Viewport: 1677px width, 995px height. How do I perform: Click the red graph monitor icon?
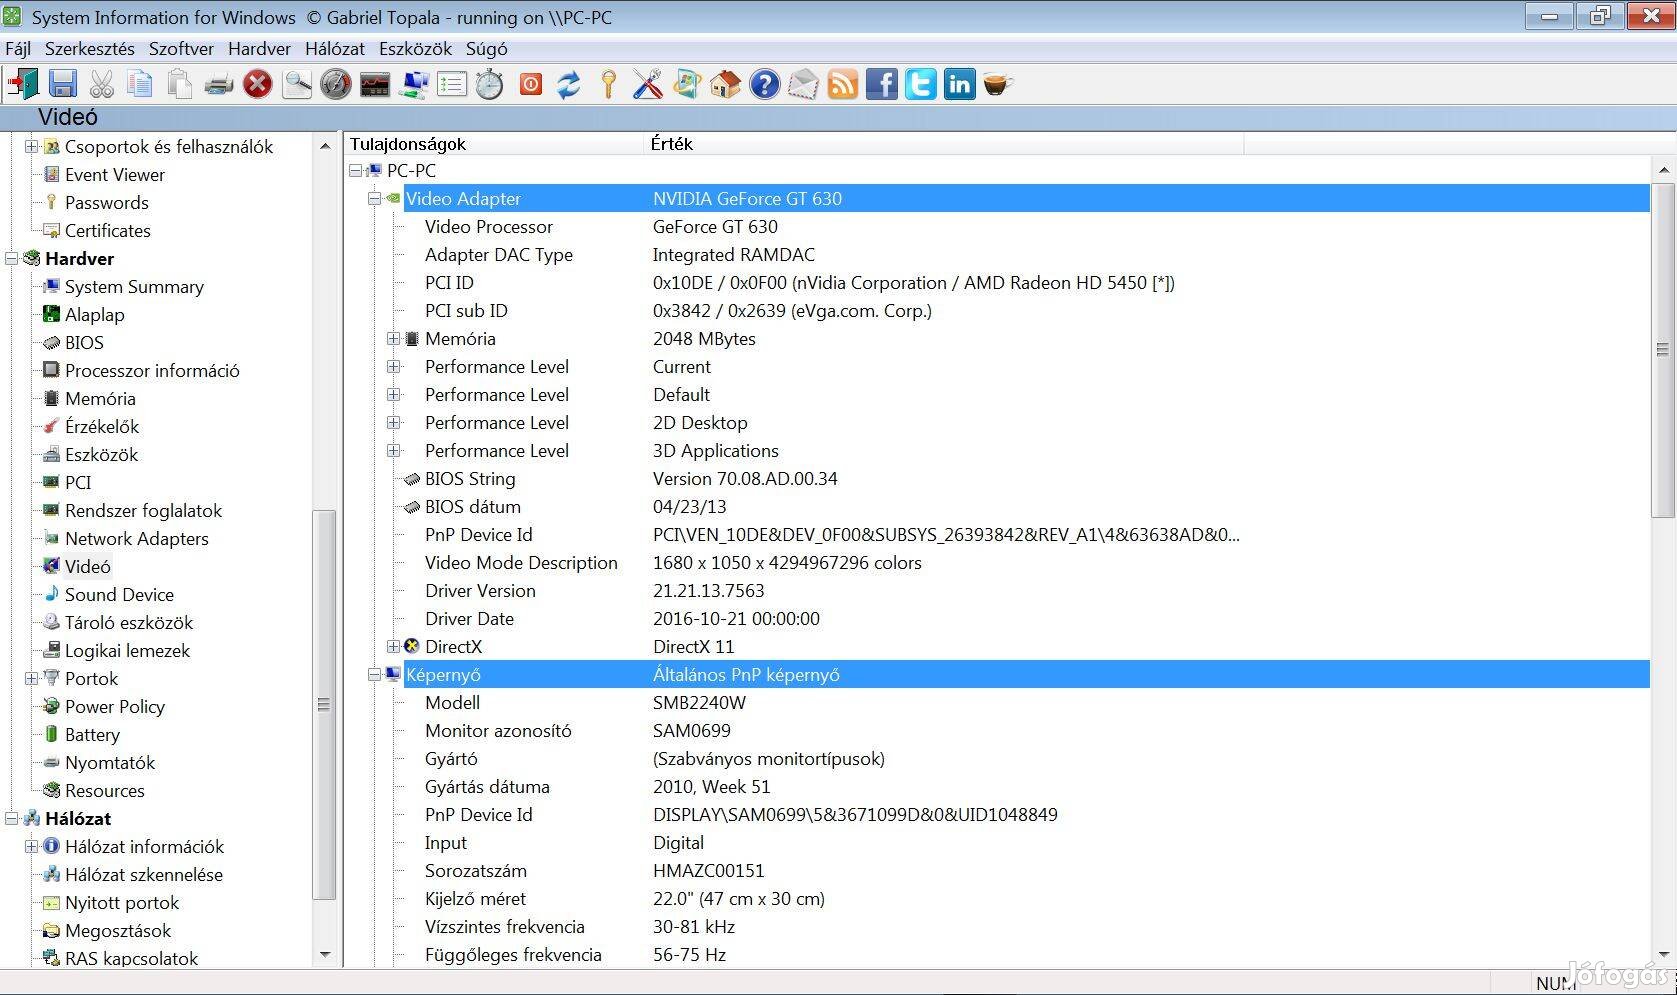click(x=375, y=85)
